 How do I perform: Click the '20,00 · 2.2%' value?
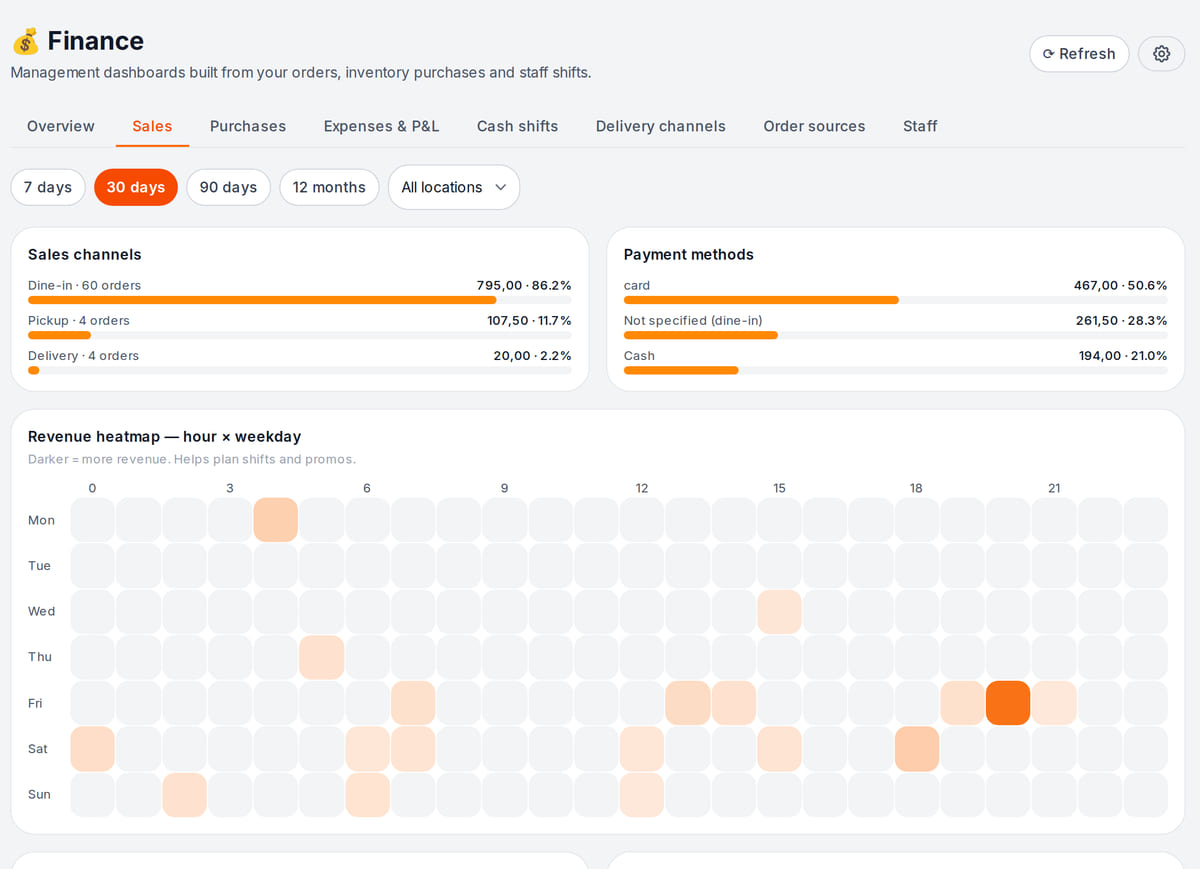532,355
